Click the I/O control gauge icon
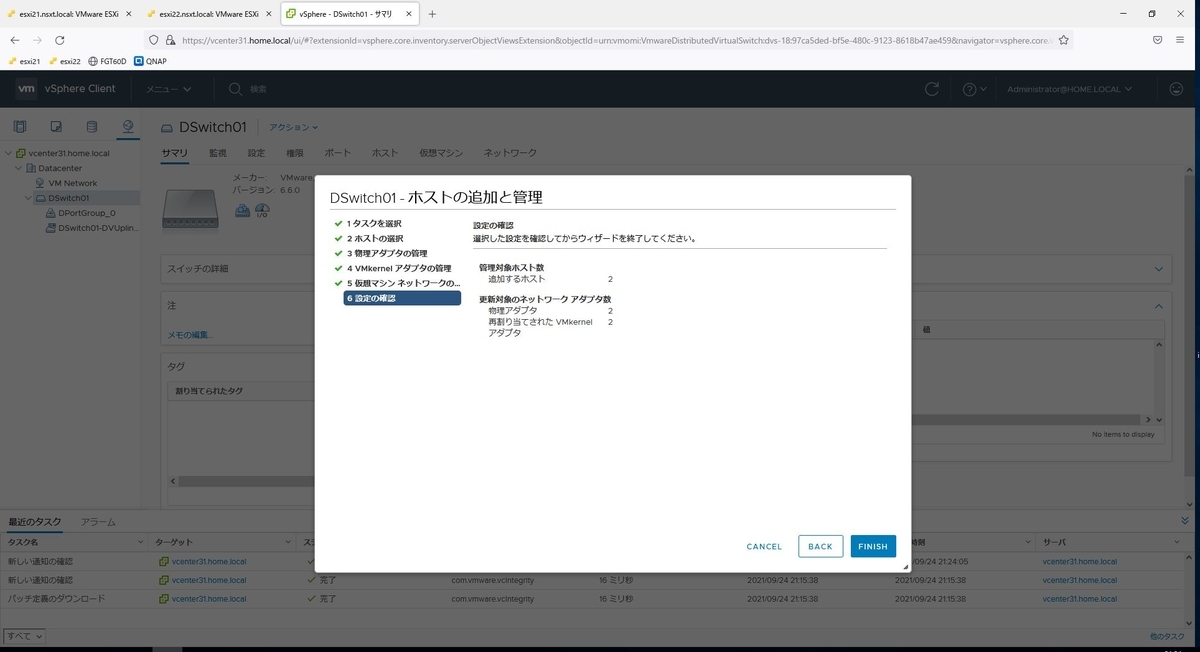 click(262, 210)
